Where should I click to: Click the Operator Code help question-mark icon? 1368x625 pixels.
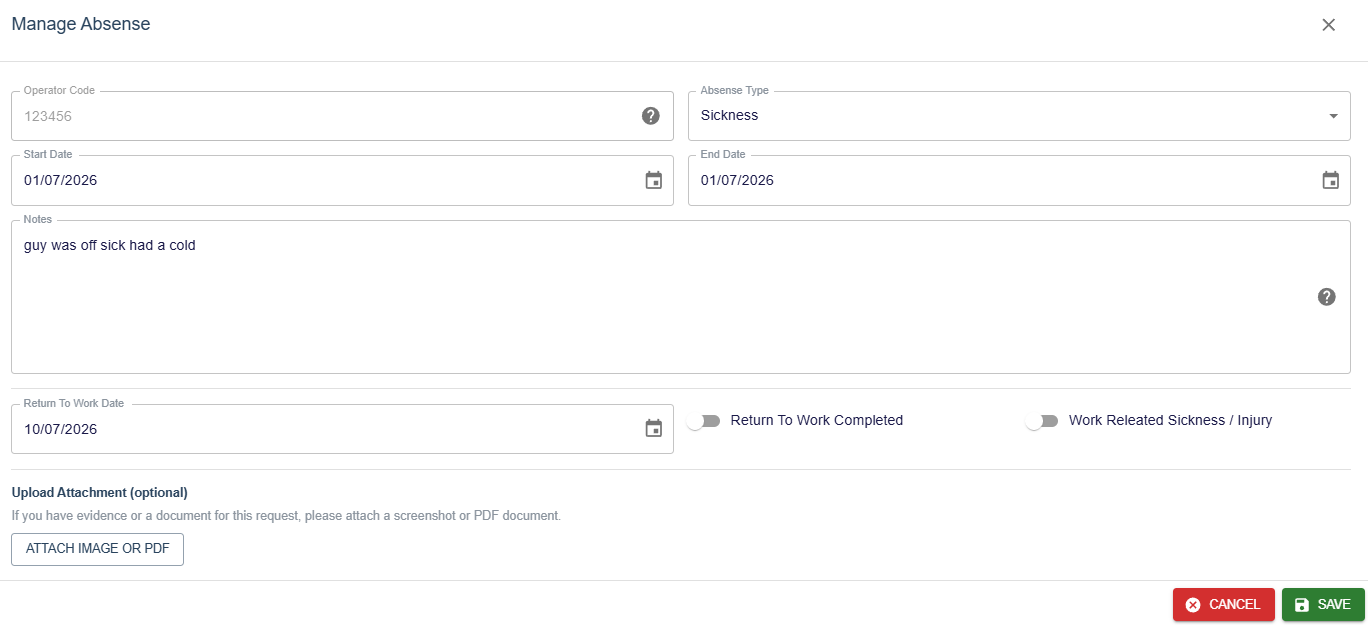[x=650, y=116]
